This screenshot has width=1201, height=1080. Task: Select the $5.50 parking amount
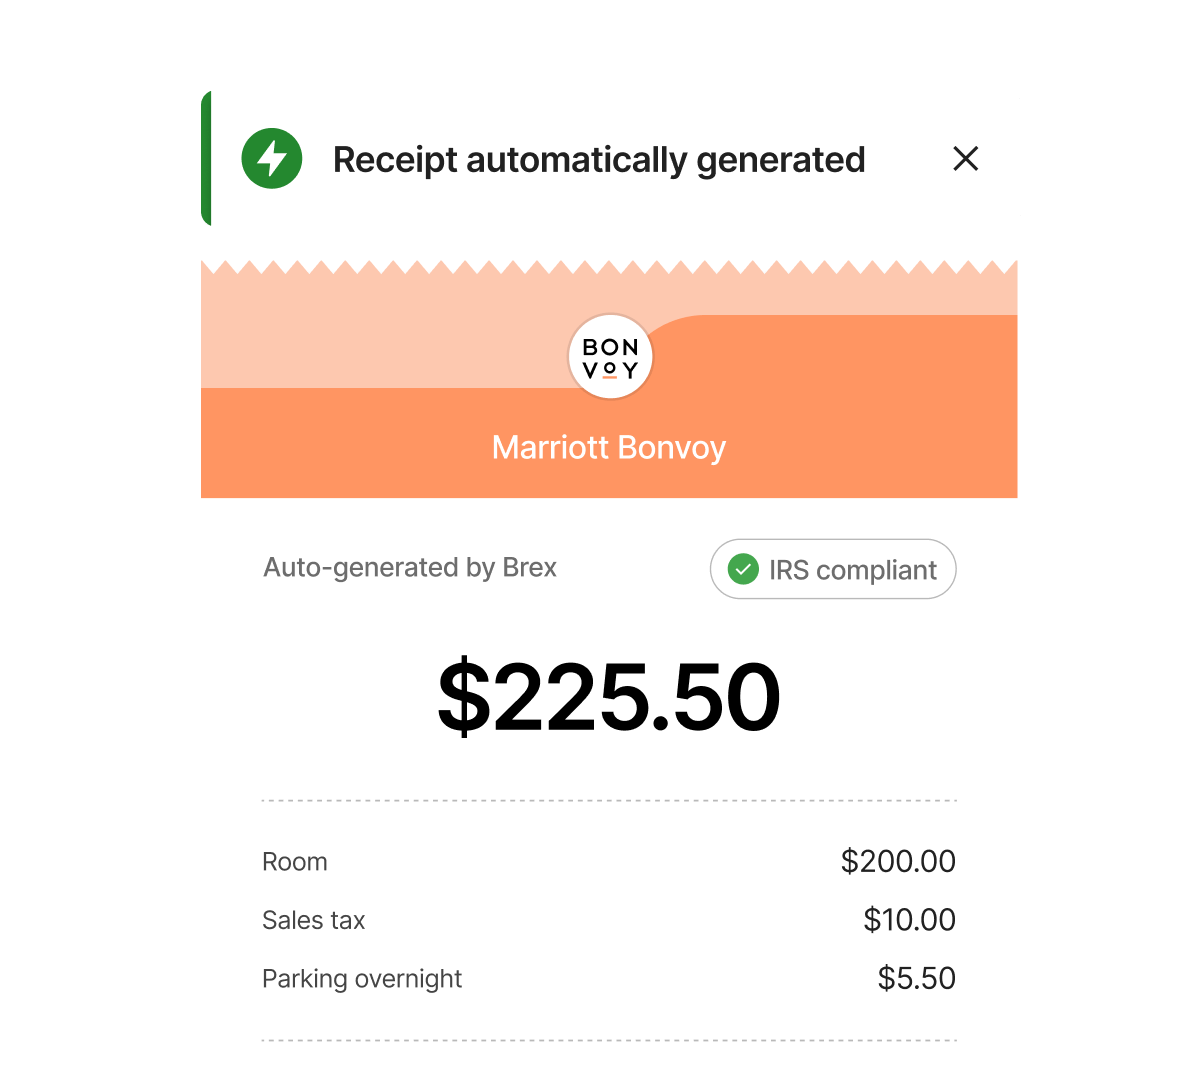click(x=916, y=978)
